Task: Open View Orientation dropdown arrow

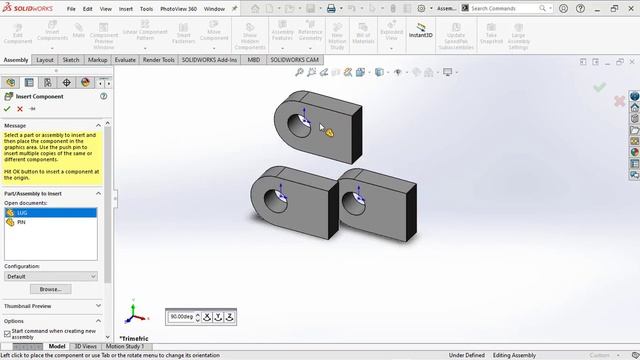Action: 369,73
